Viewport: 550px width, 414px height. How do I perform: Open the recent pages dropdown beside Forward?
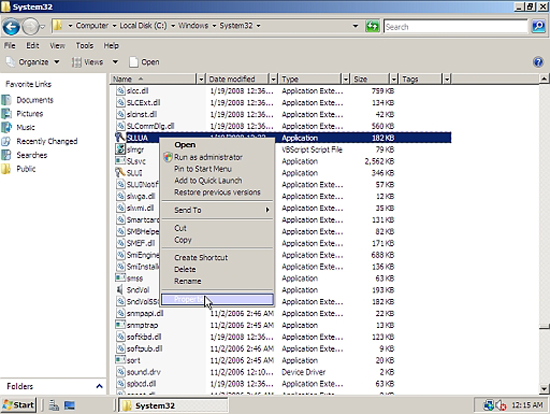click(43, 27)
